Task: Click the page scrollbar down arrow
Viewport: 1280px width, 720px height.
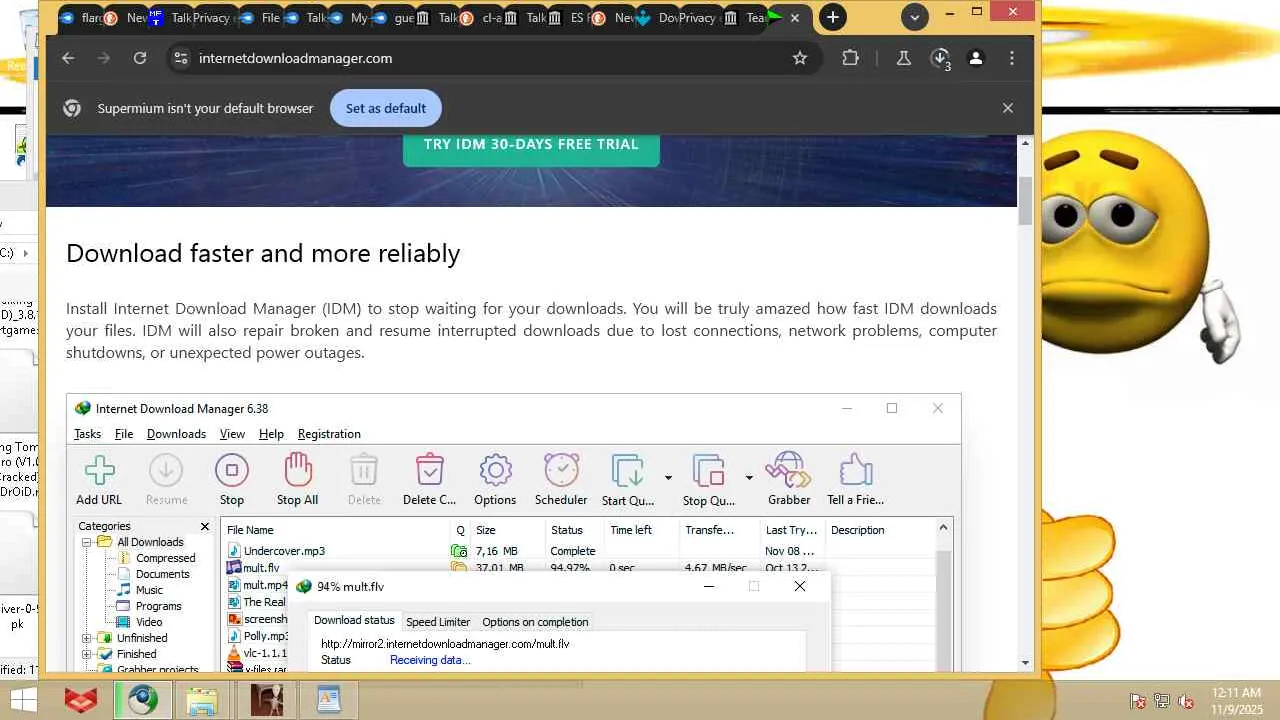Action: (x=1025, y=662)
